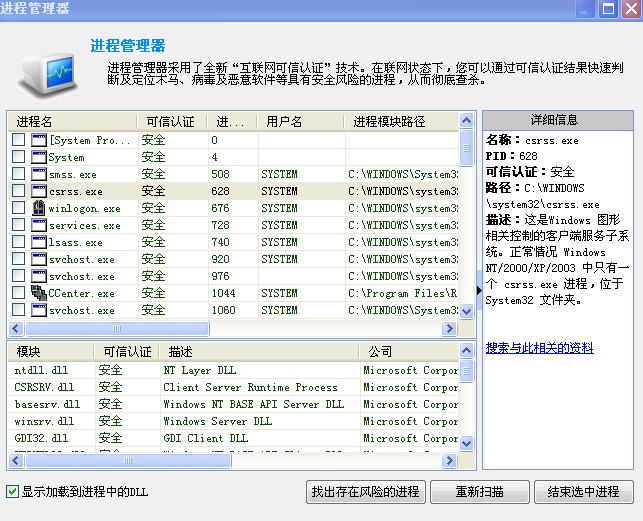Click process list scroll right arrow
Image resolution: width=643 pixels, height=521 pixels.
(x=449, y=328)
